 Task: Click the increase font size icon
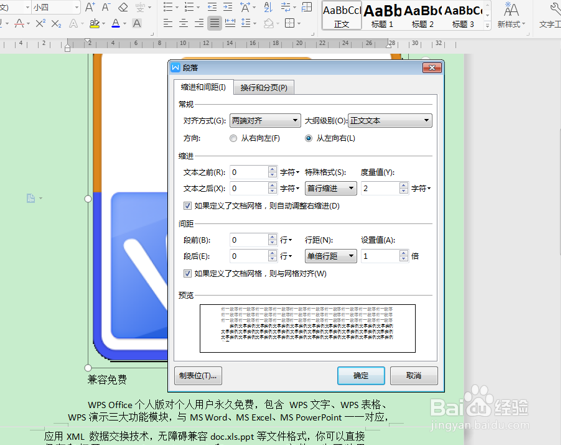(x=90, y=7)
